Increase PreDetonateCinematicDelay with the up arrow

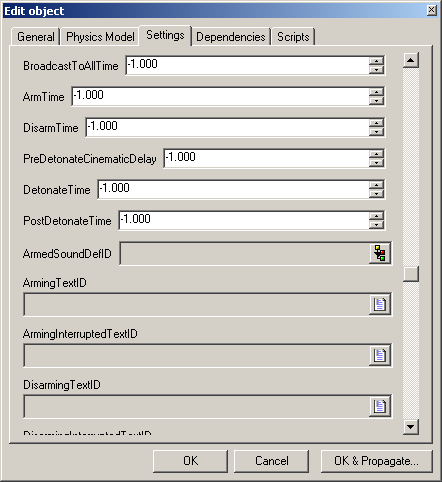(x=376, y=154)
